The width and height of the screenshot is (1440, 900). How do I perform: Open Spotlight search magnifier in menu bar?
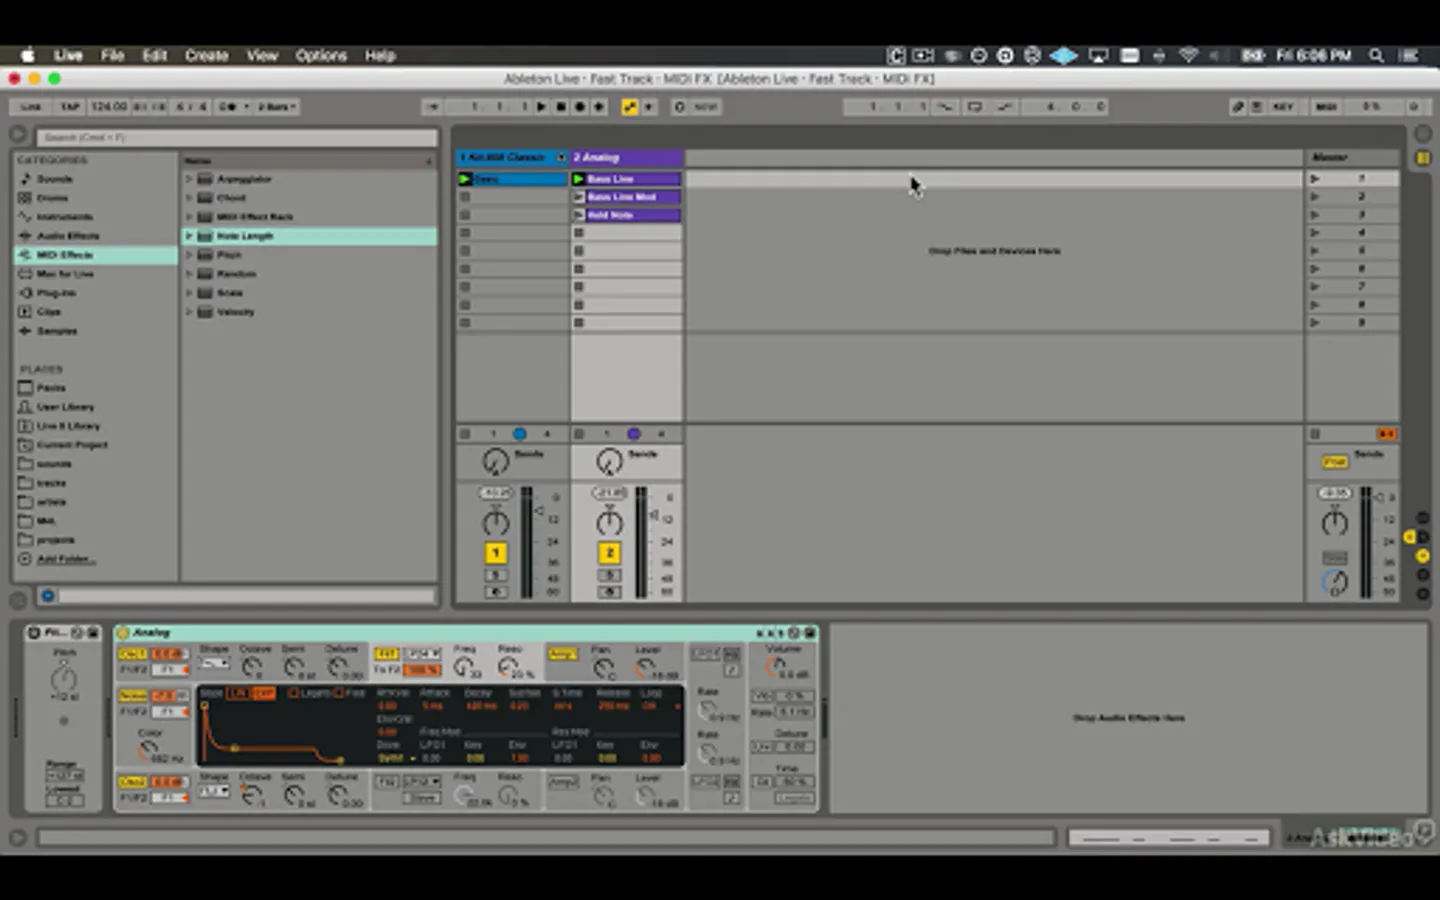(x=1377, y=56)
